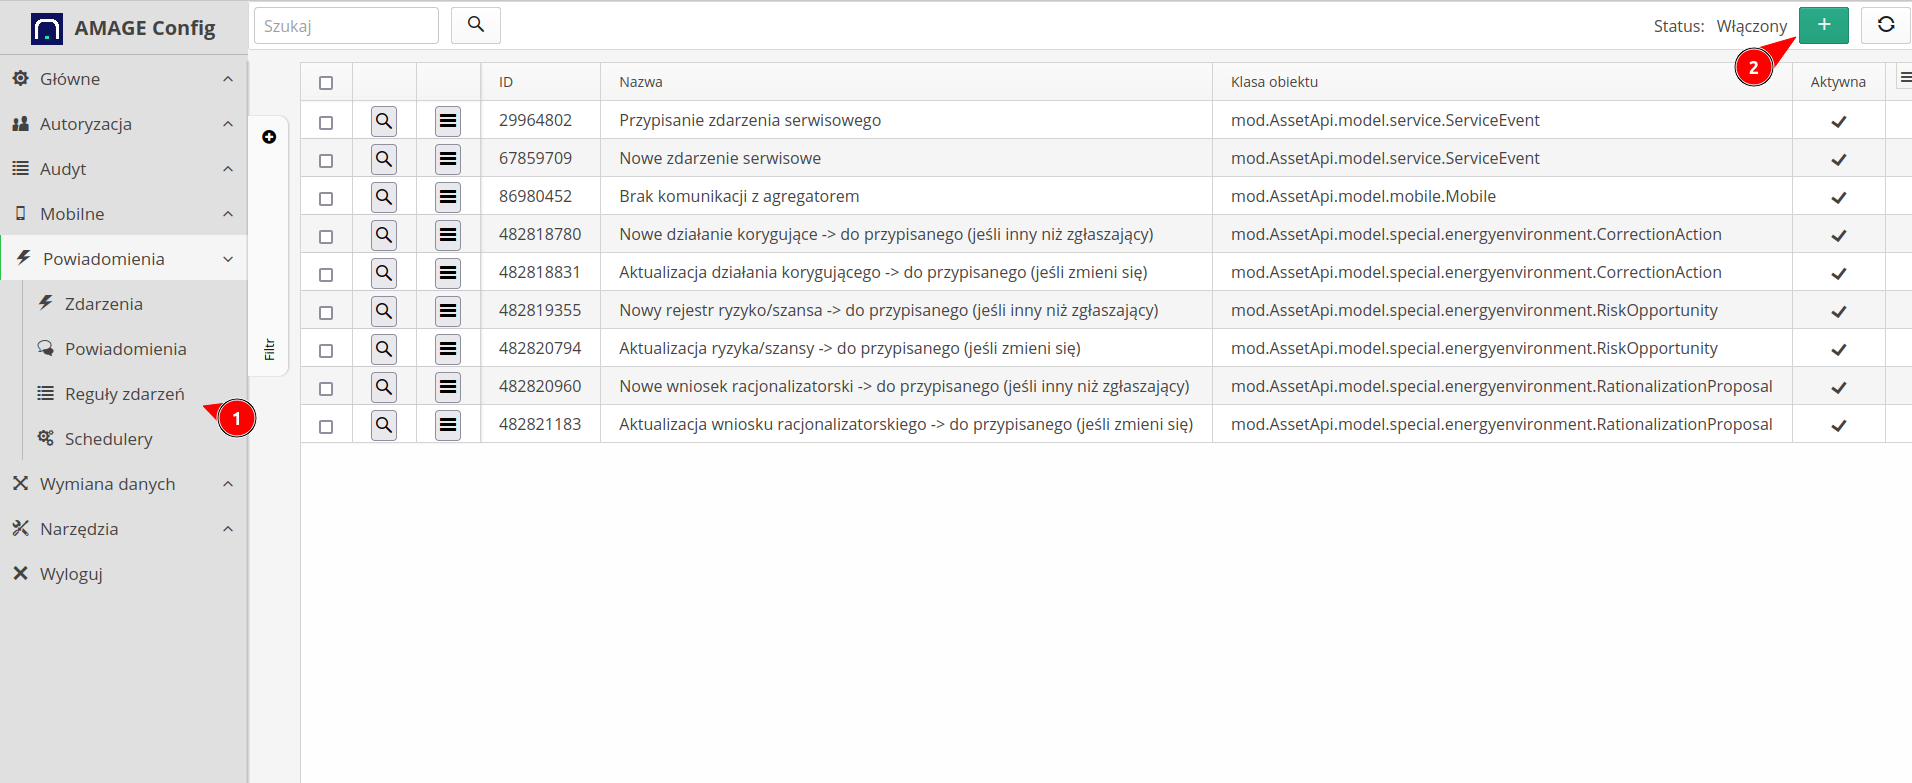Open the column settings menu icon
Screen dimensions: 1912x783
pos(1904,78)
